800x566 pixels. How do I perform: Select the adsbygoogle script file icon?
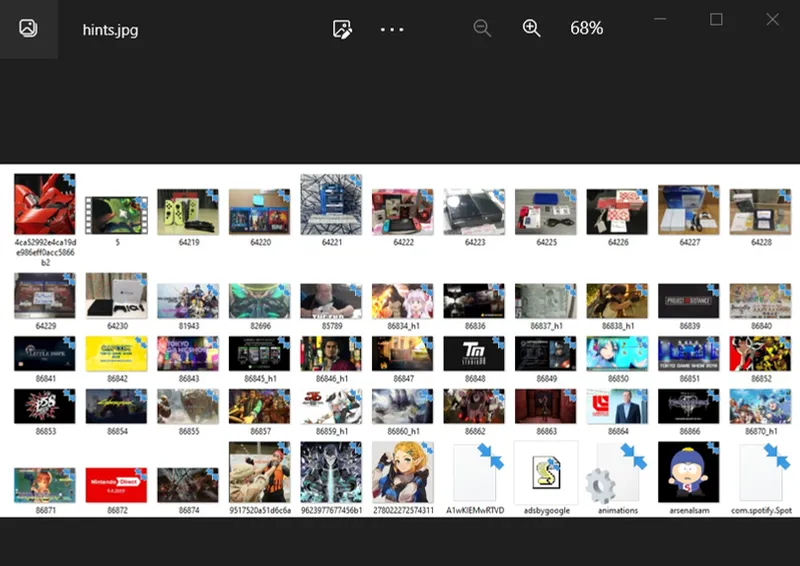point(546,473)
